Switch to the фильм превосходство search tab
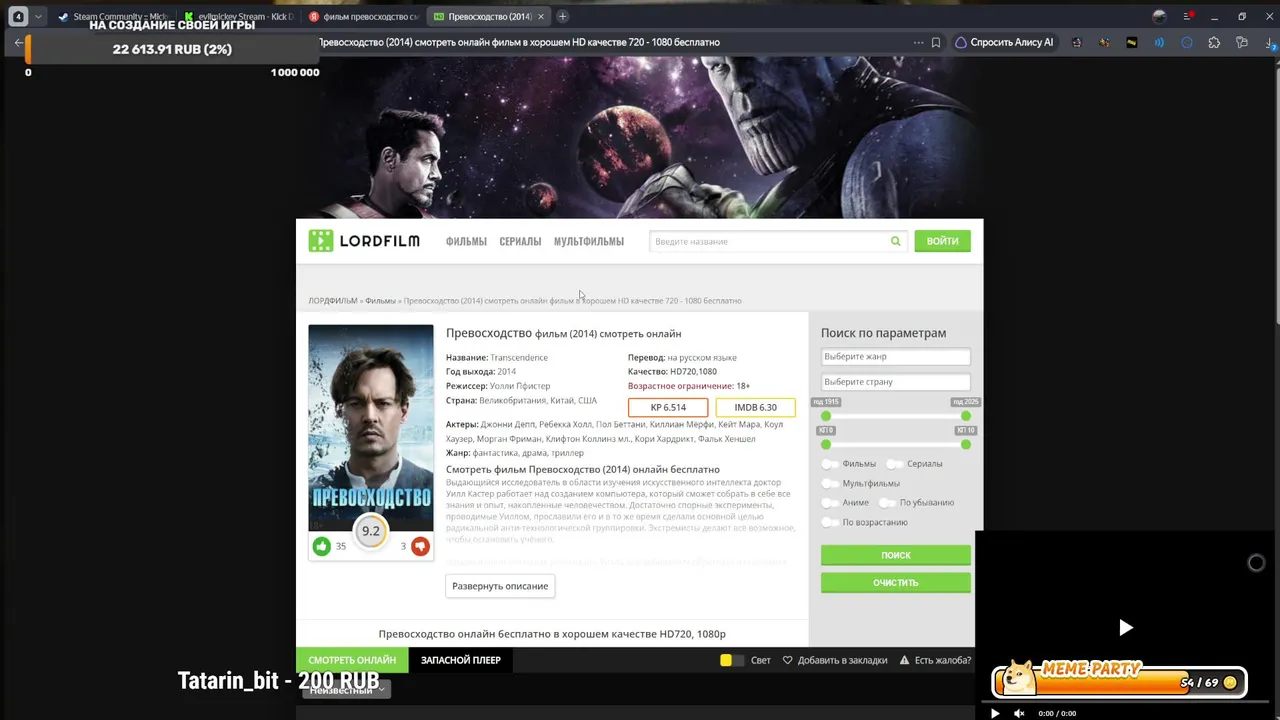The width and height of the screenshot is (1280, 720). pyautogui.click(x=362, y=16)
